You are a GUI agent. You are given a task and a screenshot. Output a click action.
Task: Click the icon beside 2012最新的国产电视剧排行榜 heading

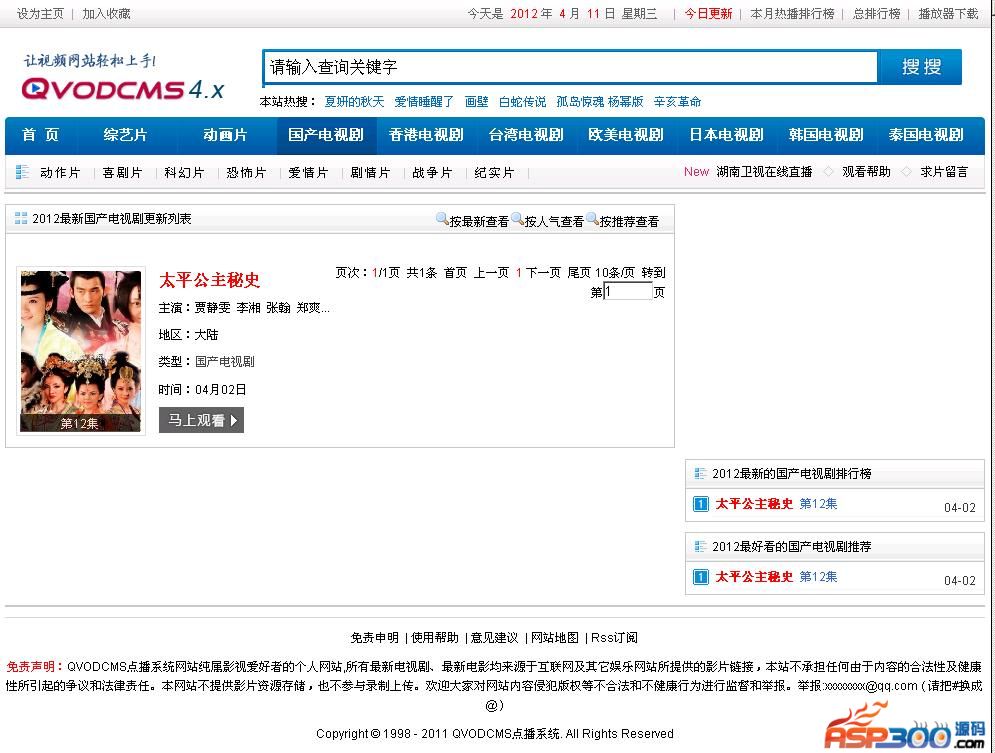(701, 473)
